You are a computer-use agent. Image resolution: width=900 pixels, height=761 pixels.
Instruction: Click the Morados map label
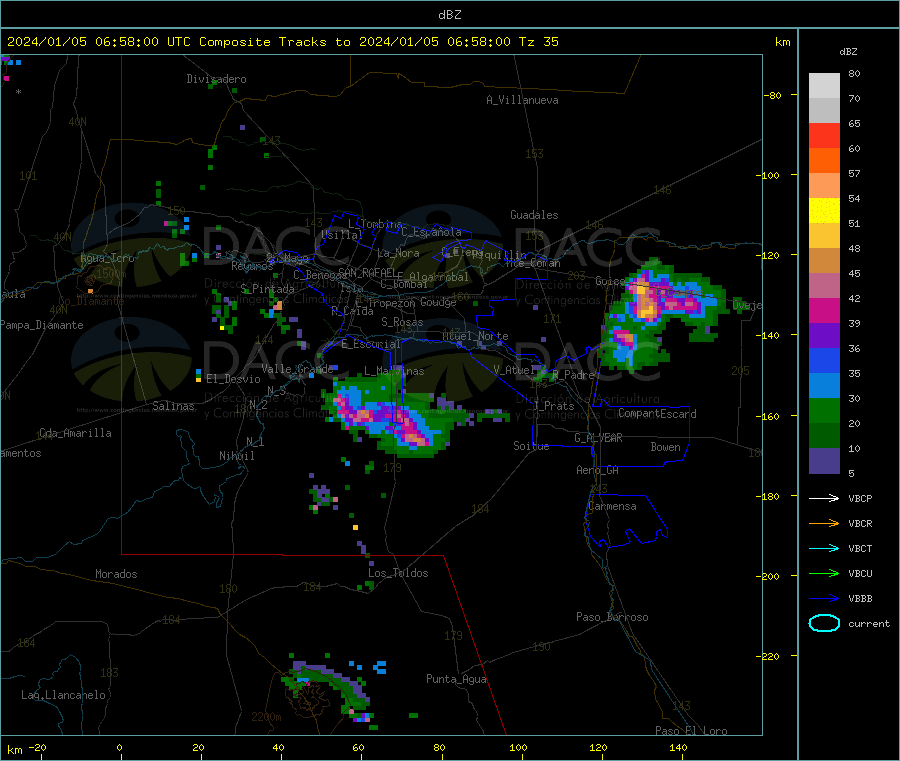[x=116, y=574]
